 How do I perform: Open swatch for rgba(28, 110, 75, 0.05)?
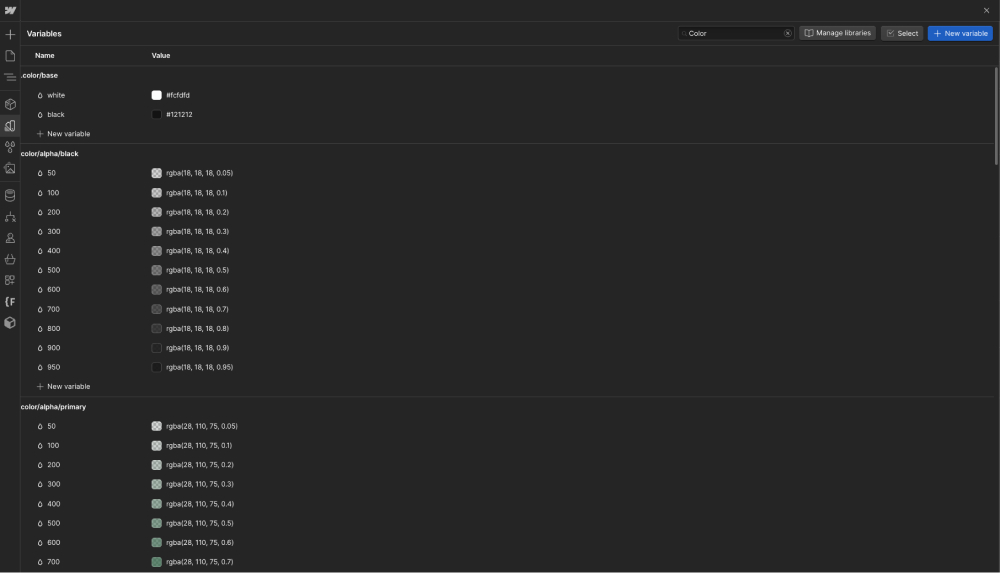(x=156, y=426)
